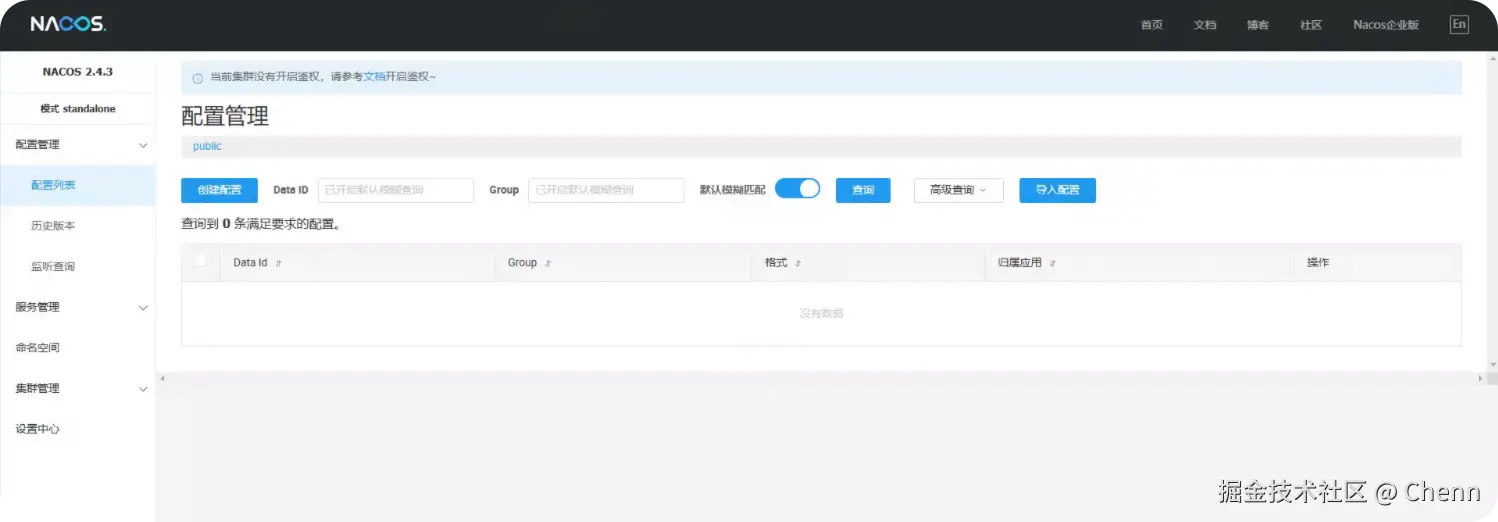Focus the Group search field

(606, 190)
